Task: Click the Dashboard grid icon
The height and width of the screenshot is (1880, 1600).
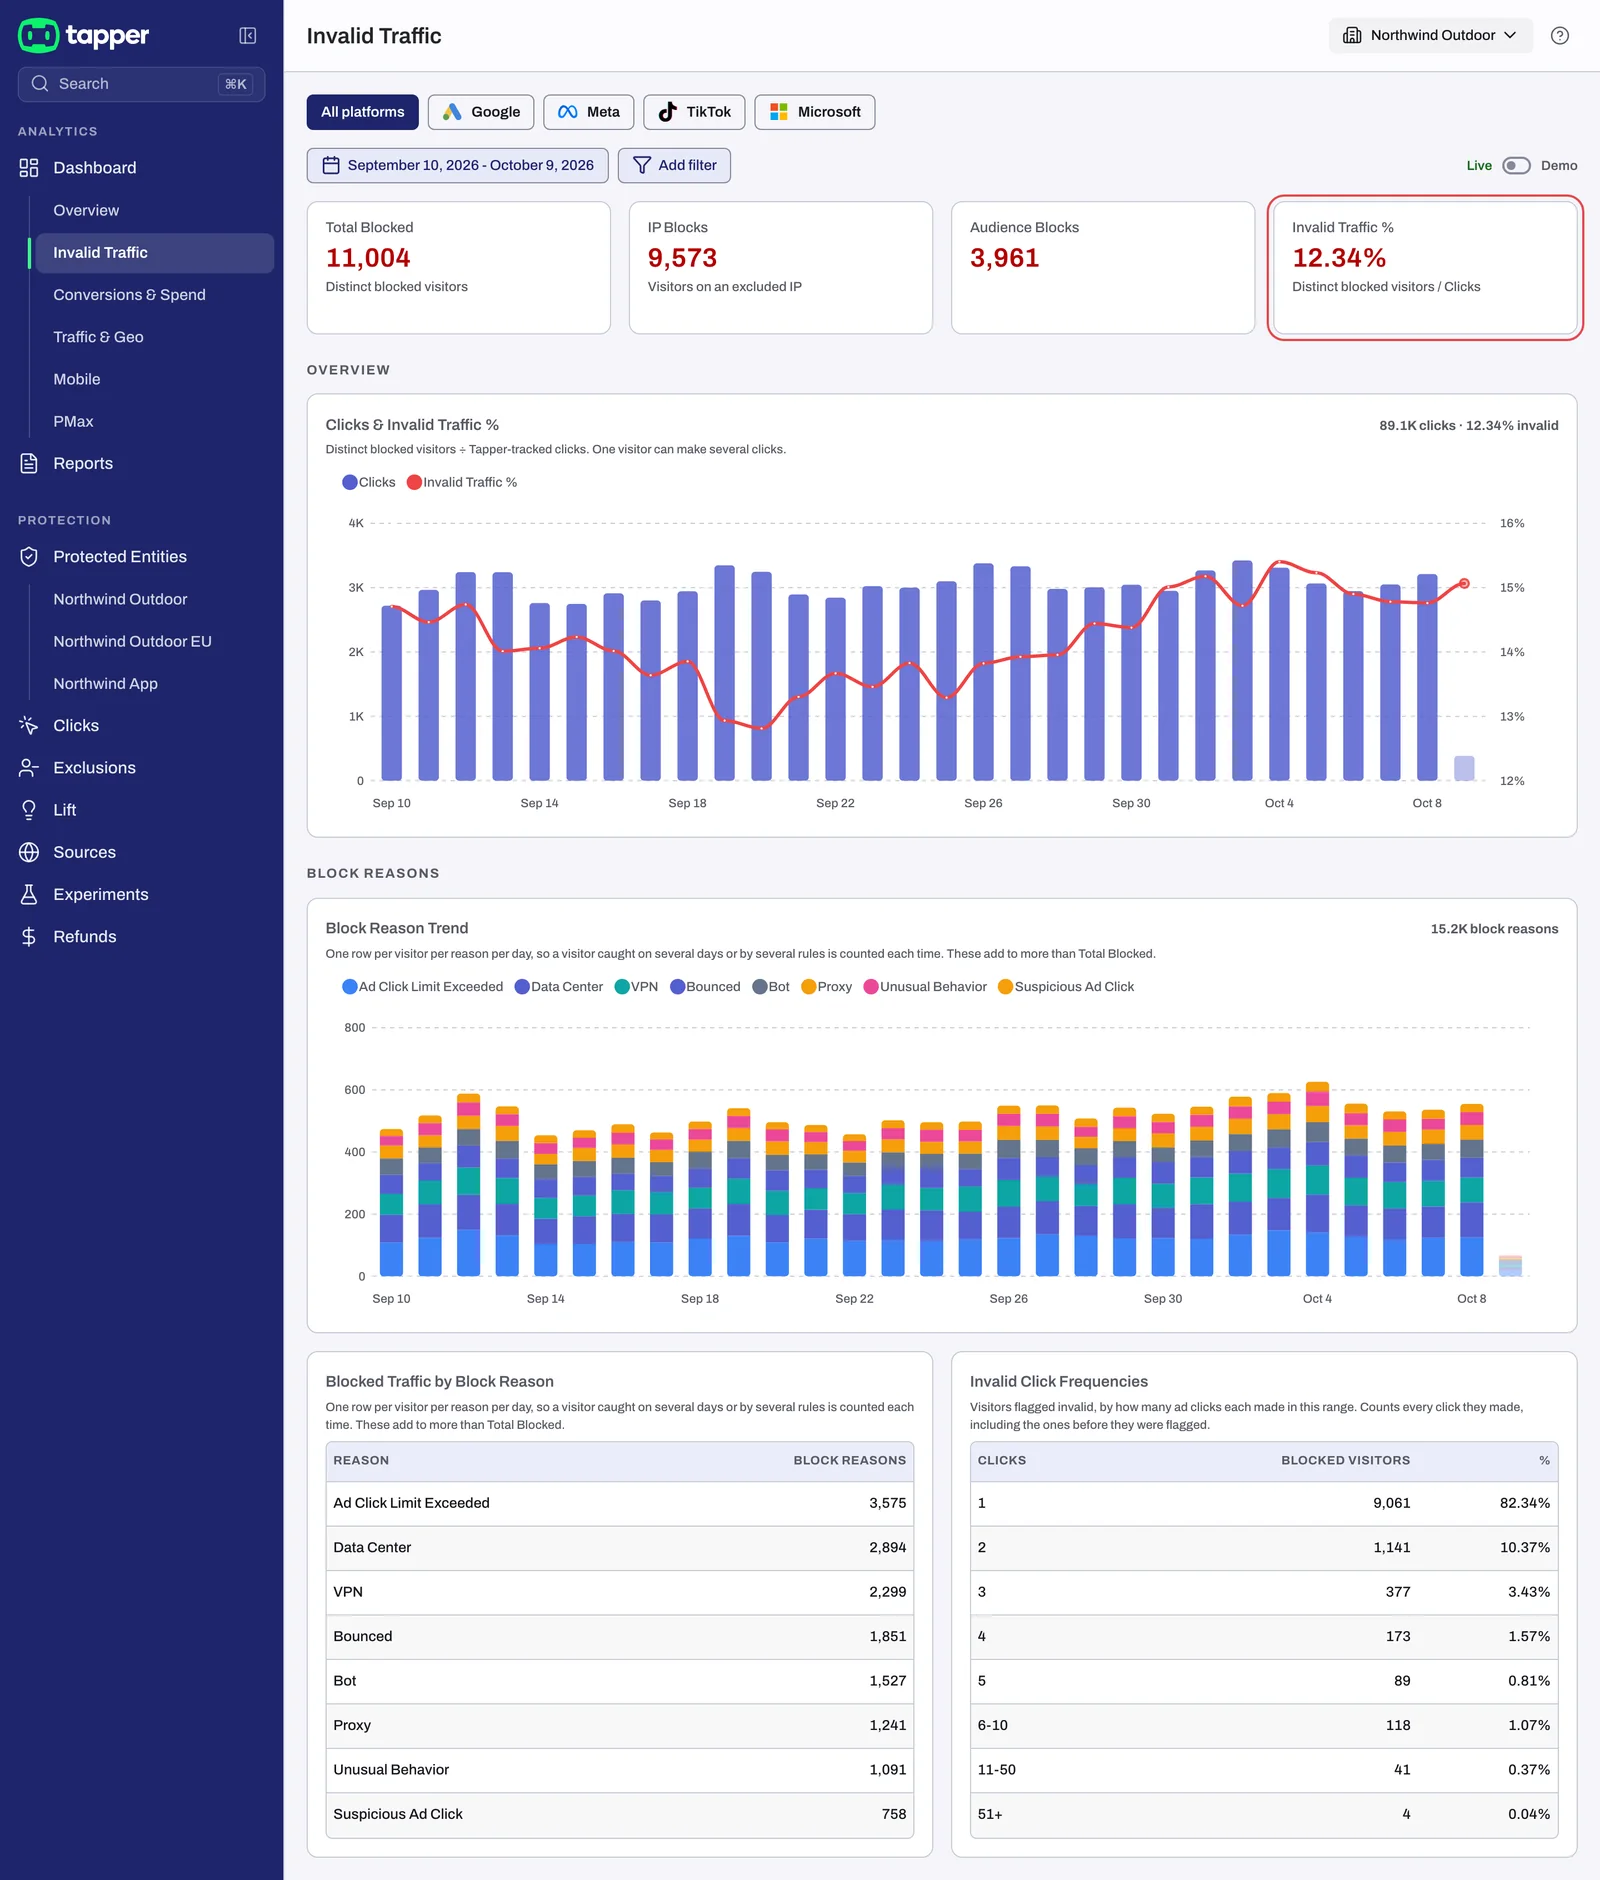Action: (x=29, y=168)
